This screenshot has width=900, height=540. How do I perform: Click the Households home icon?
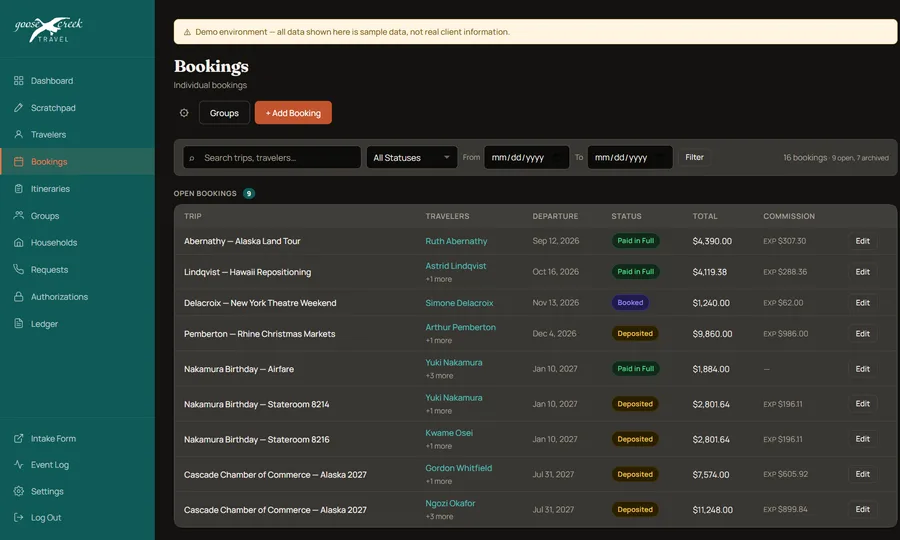[x=19, y=243]
